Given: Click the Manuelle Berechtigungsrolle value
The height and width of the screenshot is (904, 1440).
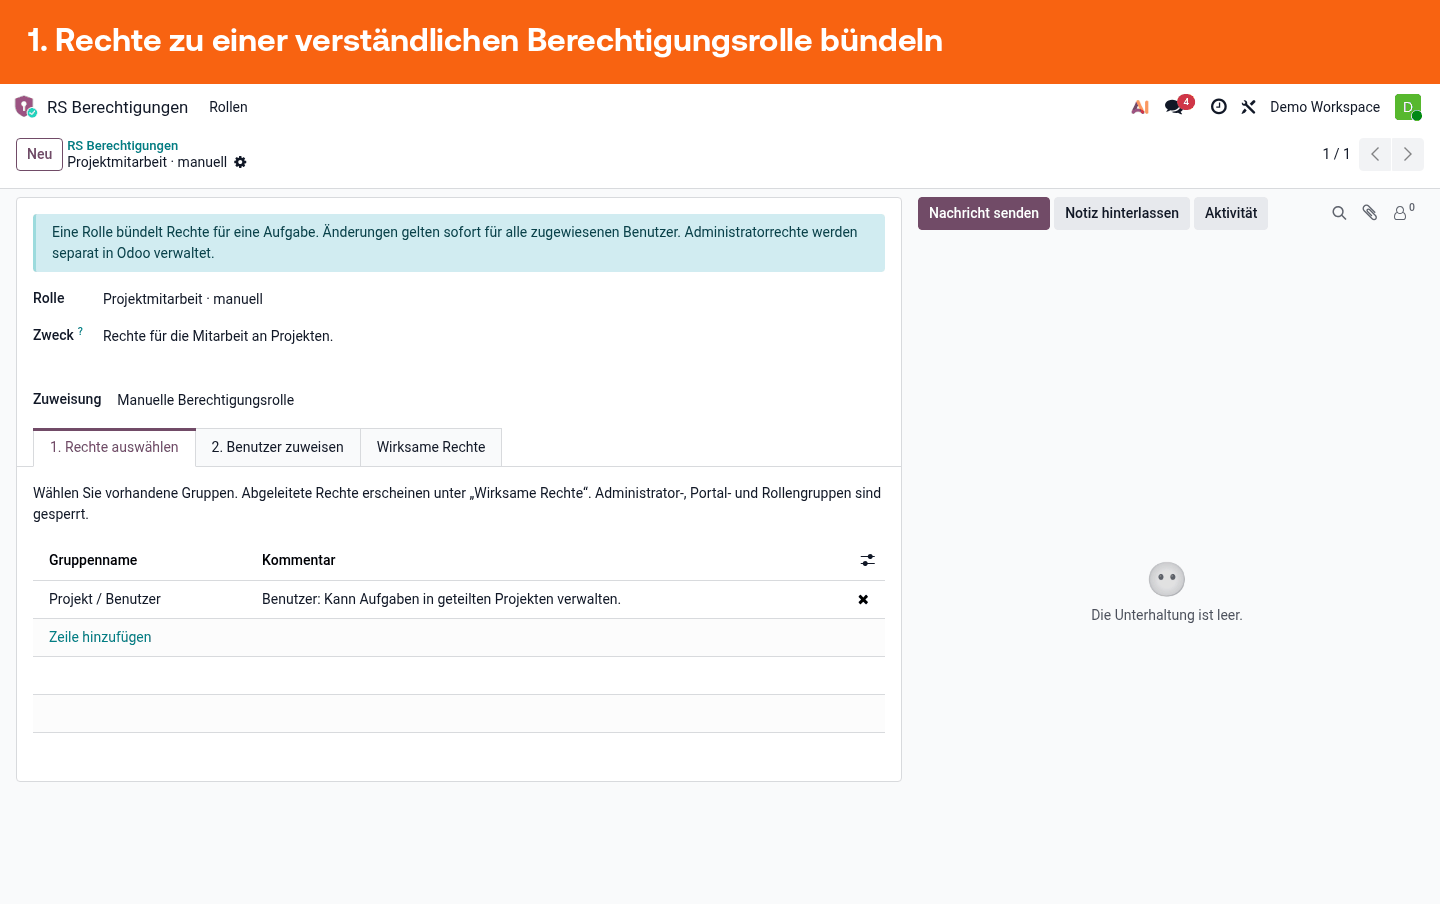Looking at the screenshot, I should point(206,400).
